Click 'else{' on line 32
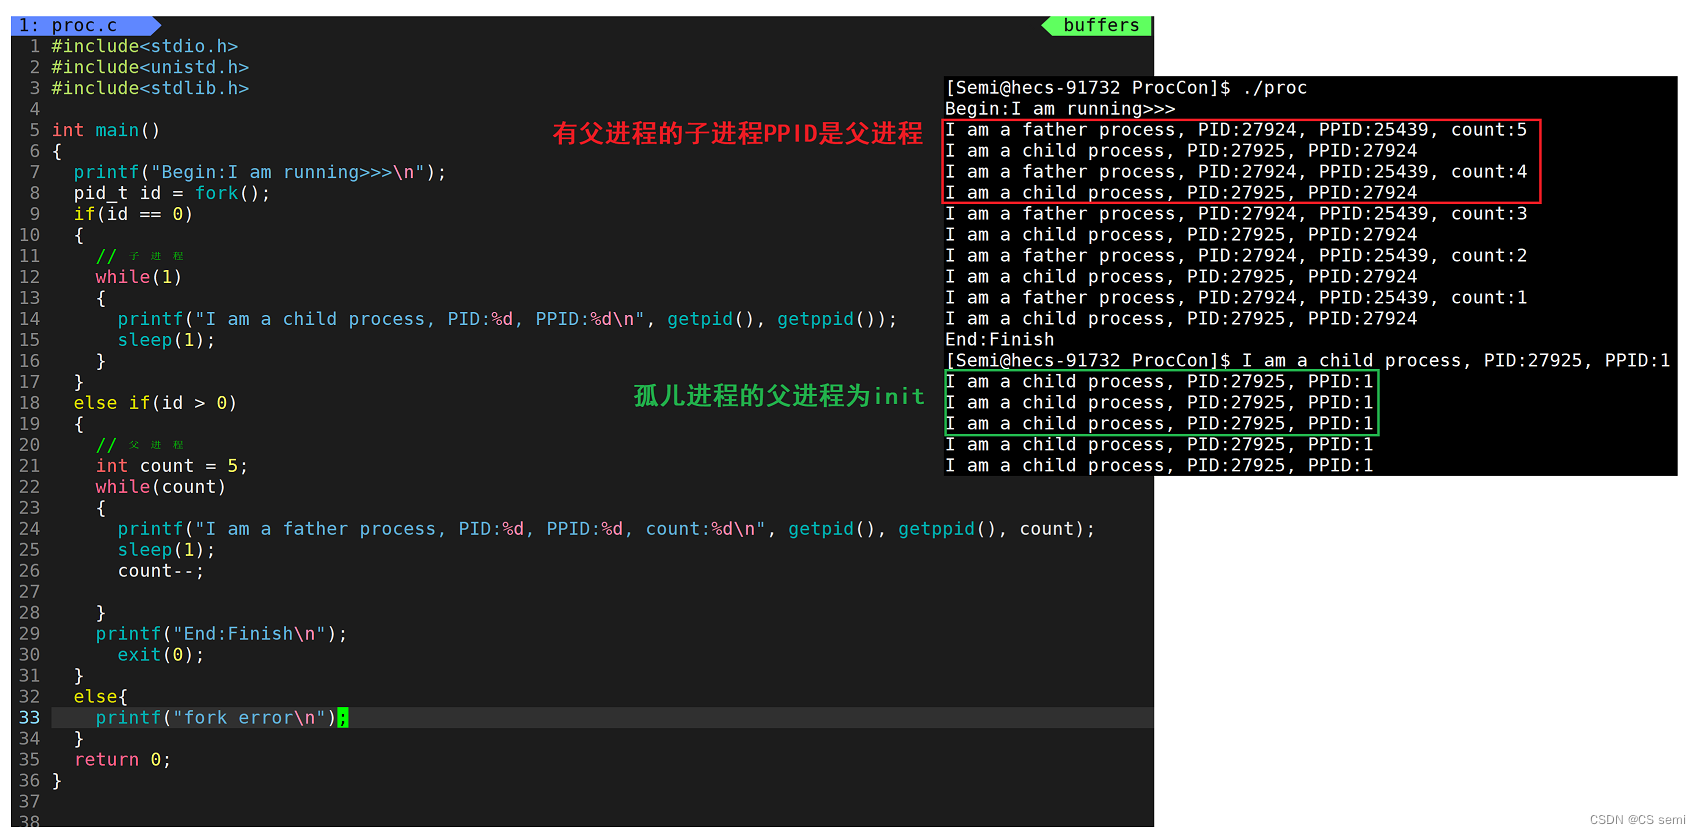 click(101, 697)
